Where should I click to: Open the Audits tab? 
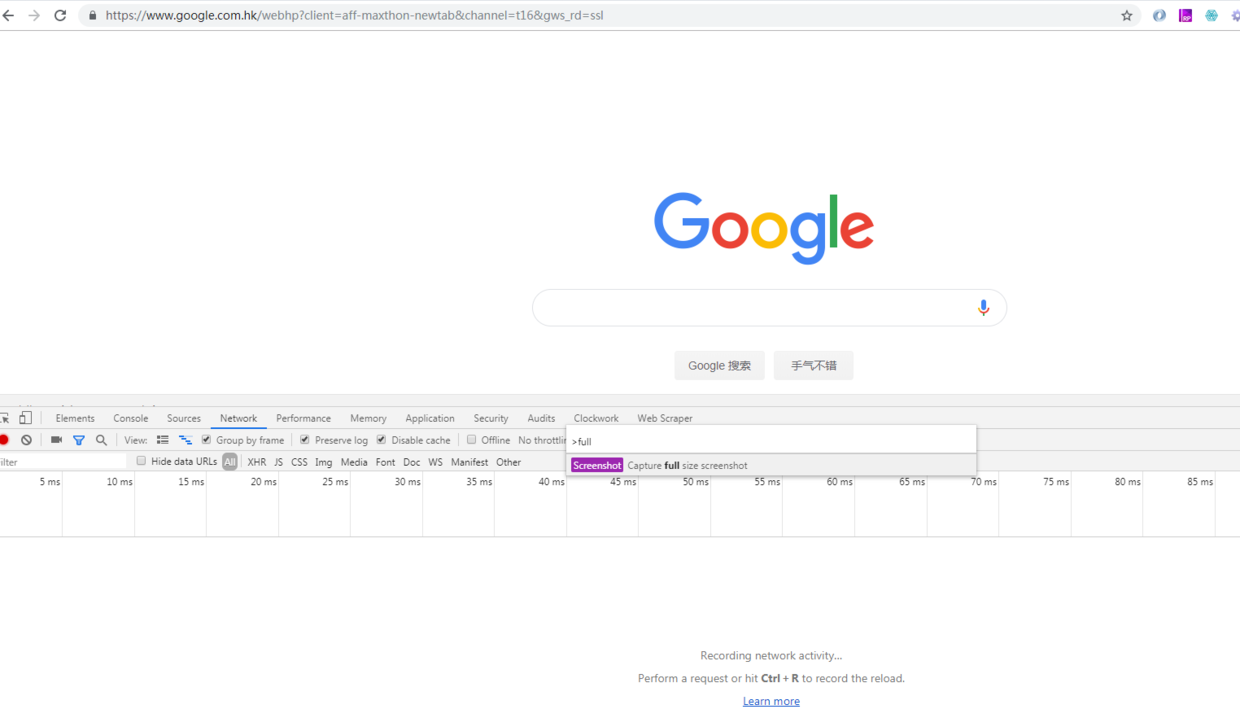(541, 418)
